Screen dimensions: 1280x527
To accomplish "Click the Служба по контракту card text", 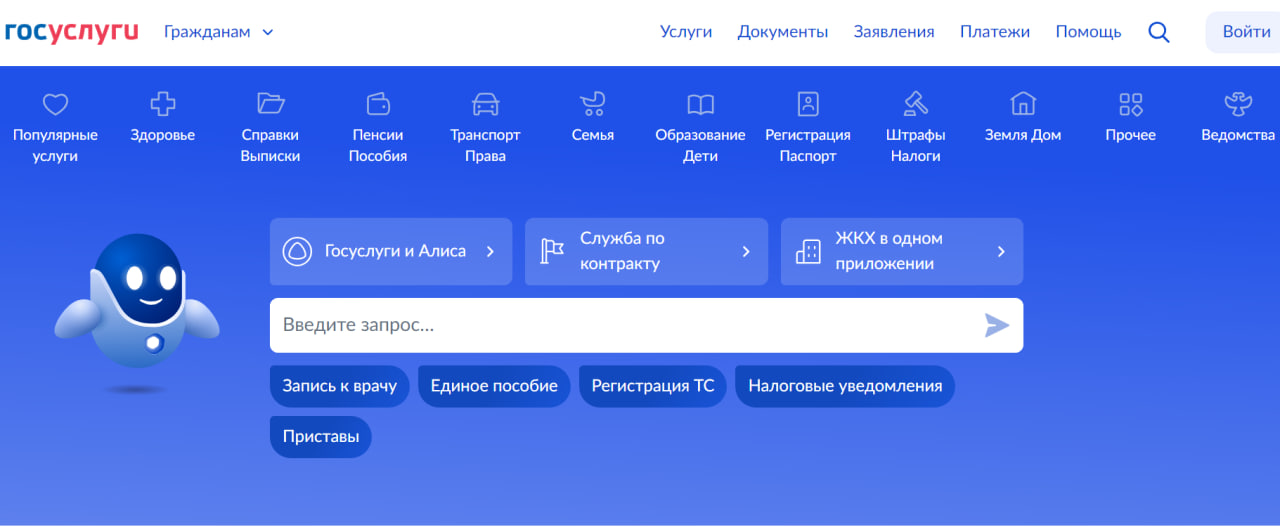I will 622,251.
